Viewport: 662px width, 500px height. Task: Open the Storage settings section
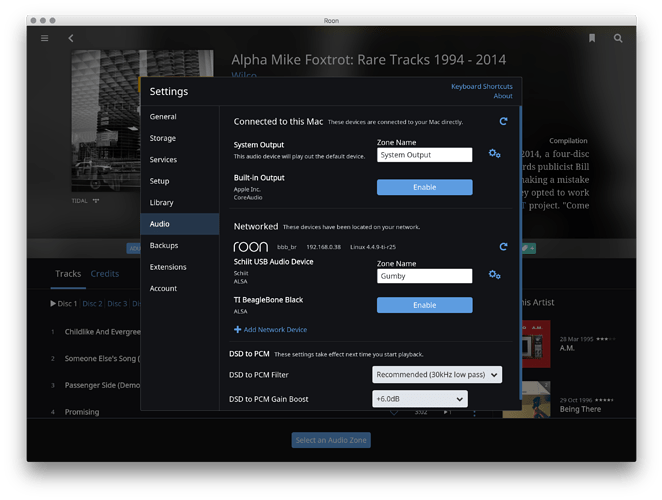[x=180, y=139]
